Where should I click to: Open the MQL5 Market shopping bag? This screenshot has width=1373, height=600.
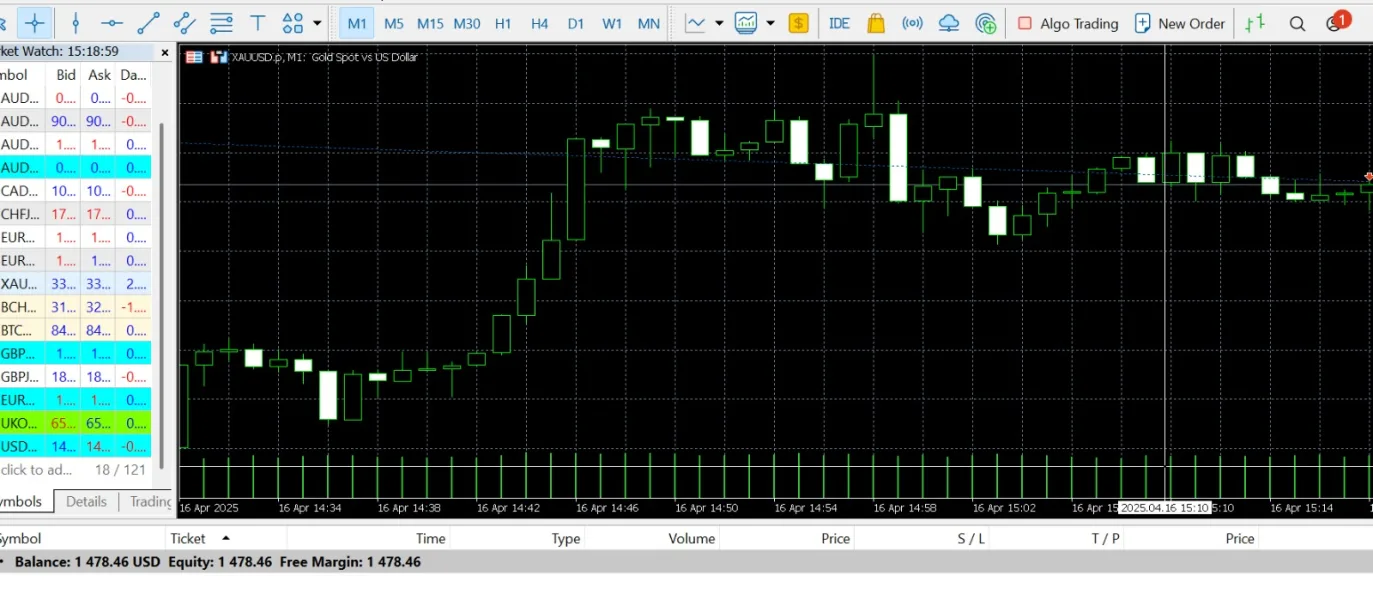tap(876, 23)
